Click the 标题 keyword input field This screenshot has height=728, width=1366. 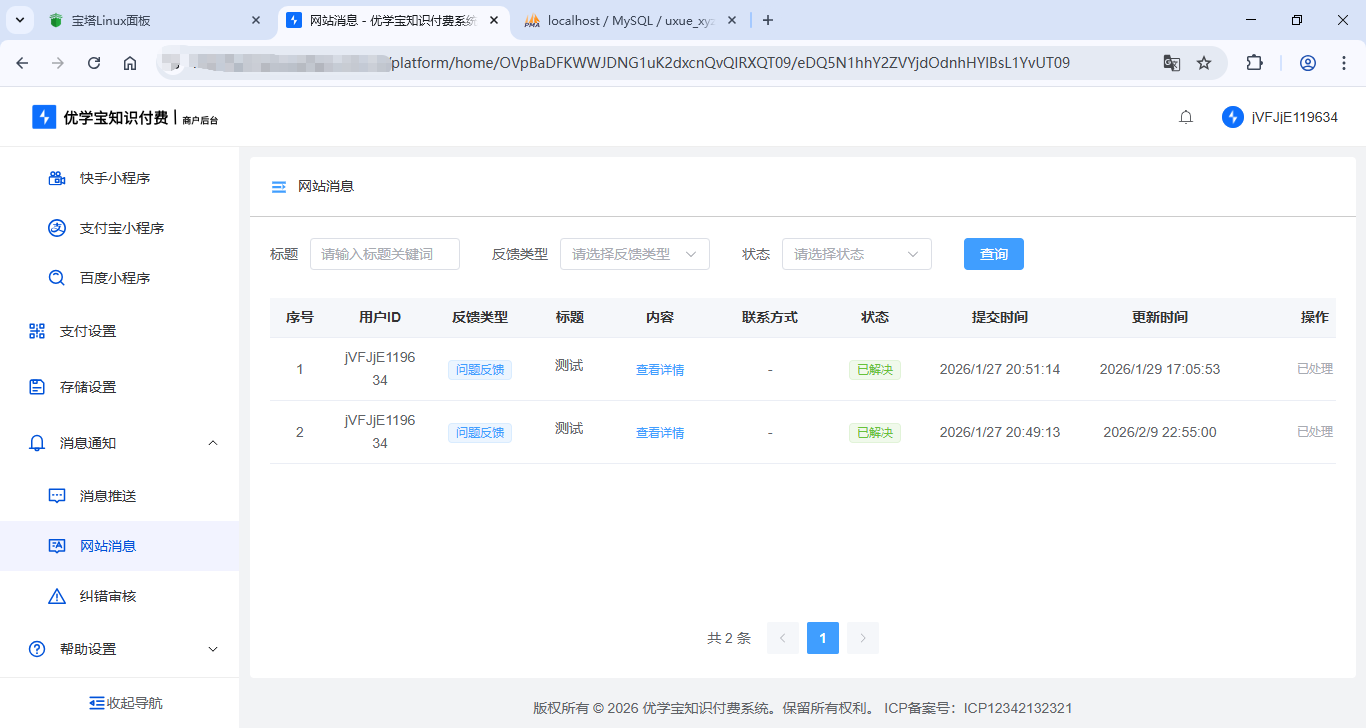pos(385,254)
